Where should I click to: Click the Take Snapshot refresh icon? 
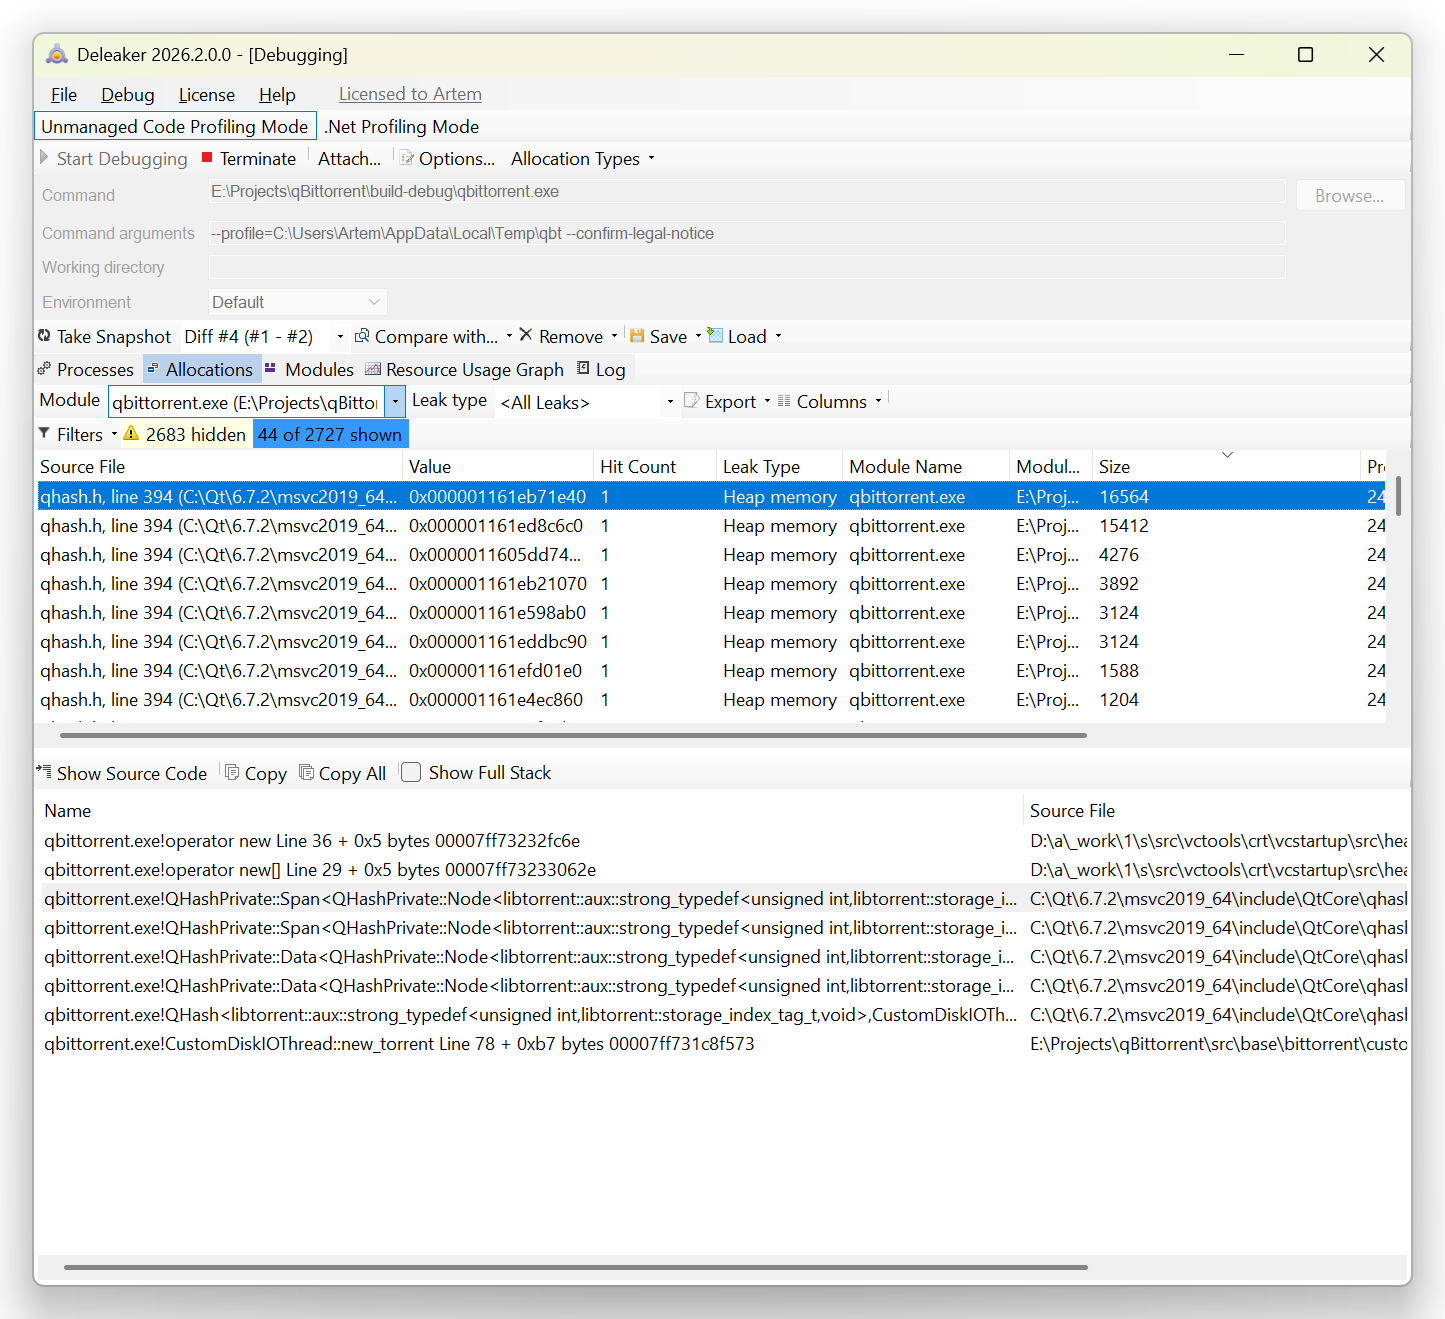[44, 336]
